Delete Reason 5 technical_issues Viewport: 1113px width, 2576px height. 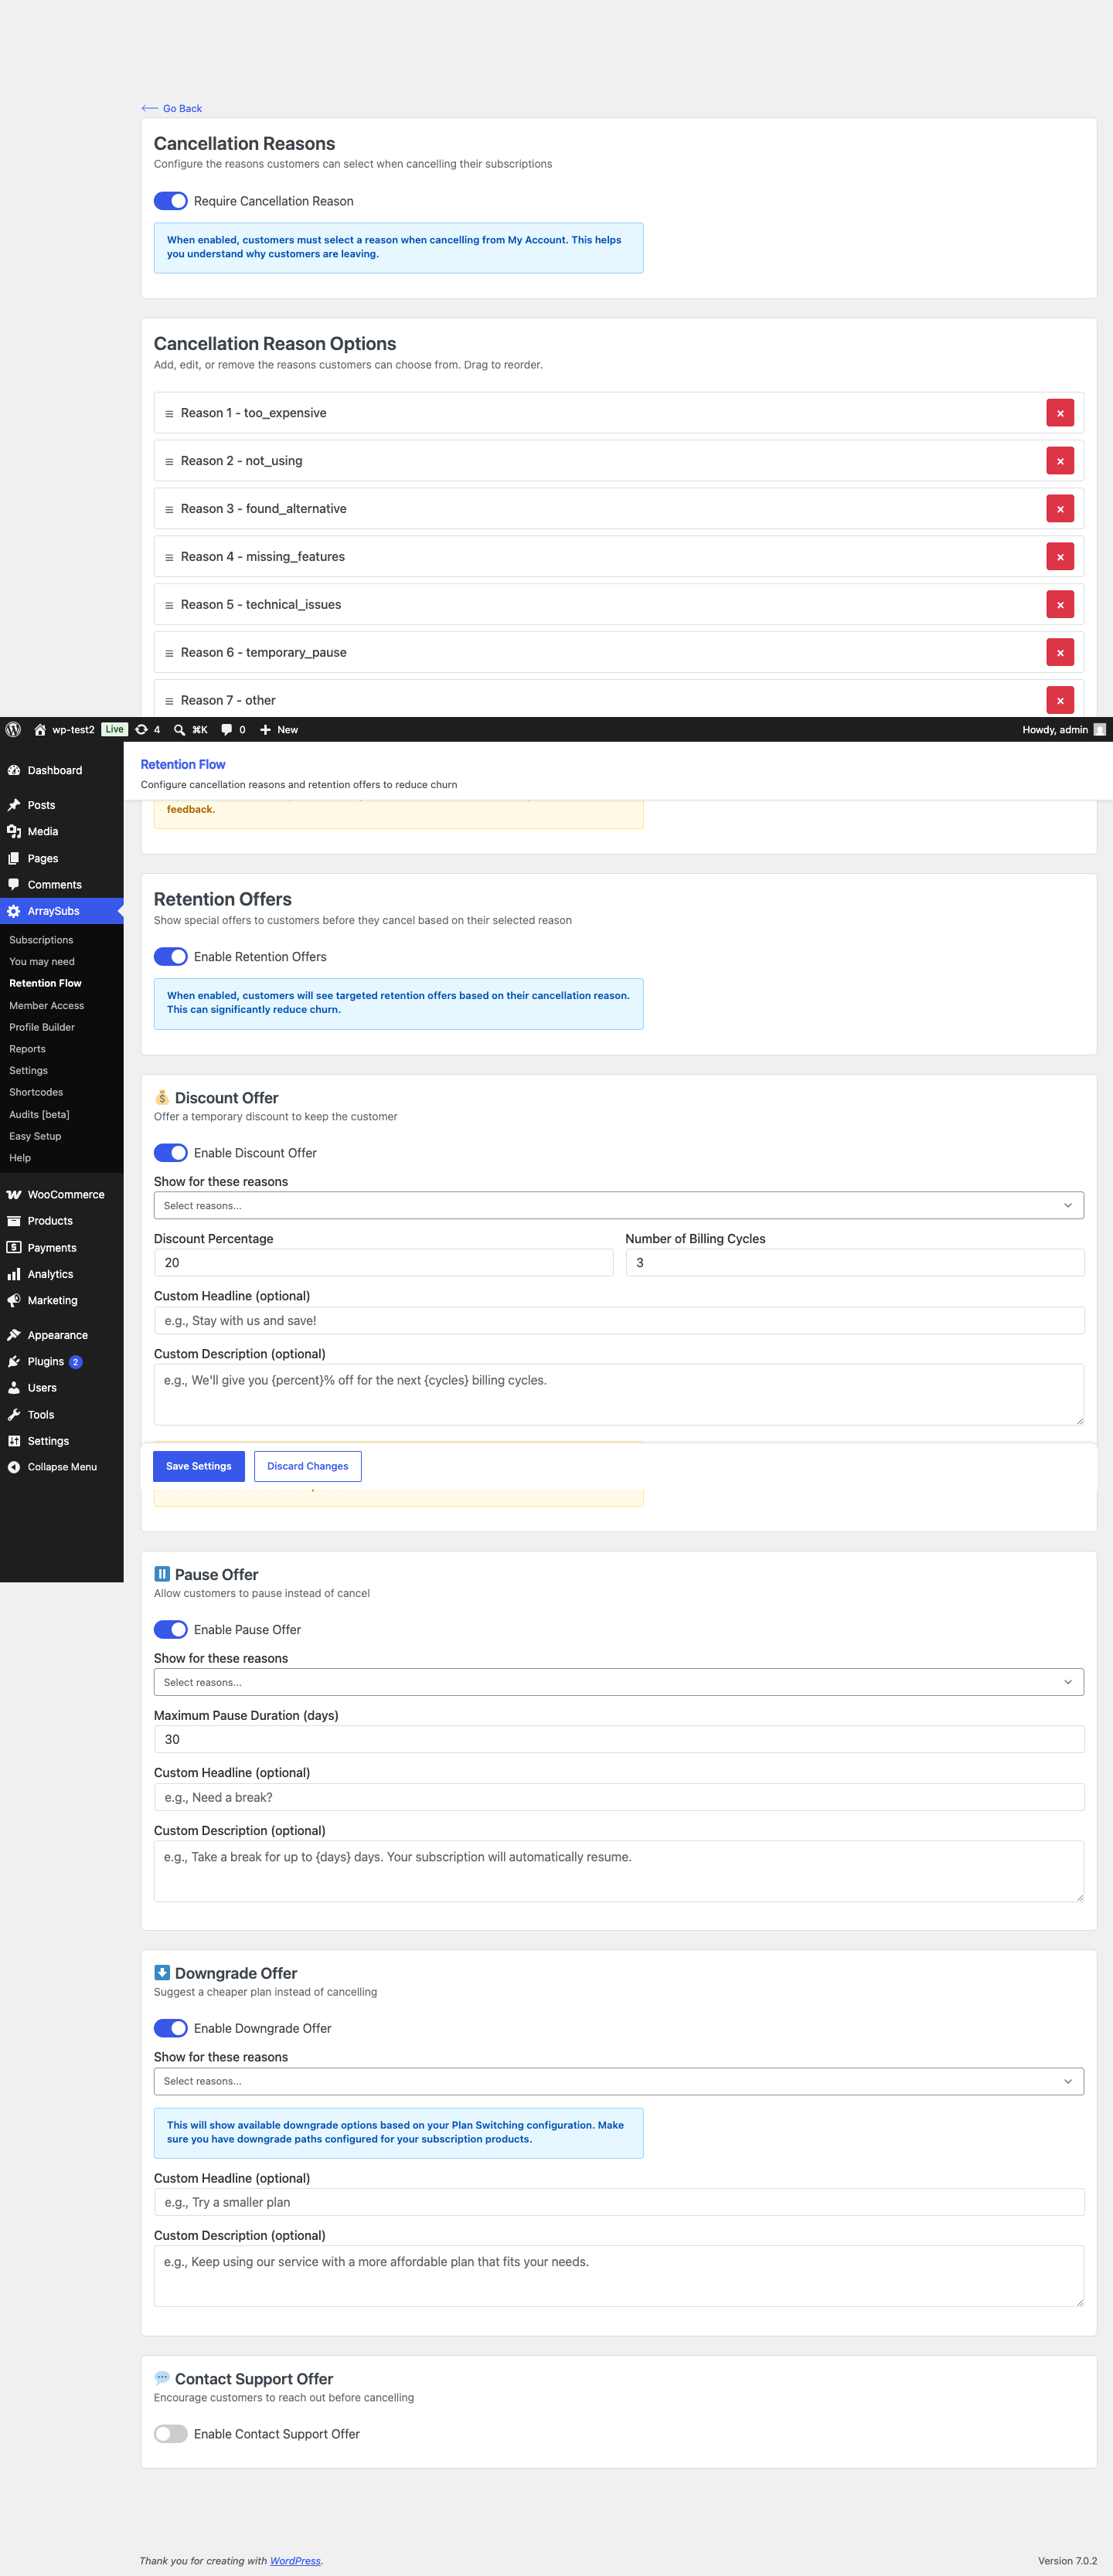coord(1060,605)
